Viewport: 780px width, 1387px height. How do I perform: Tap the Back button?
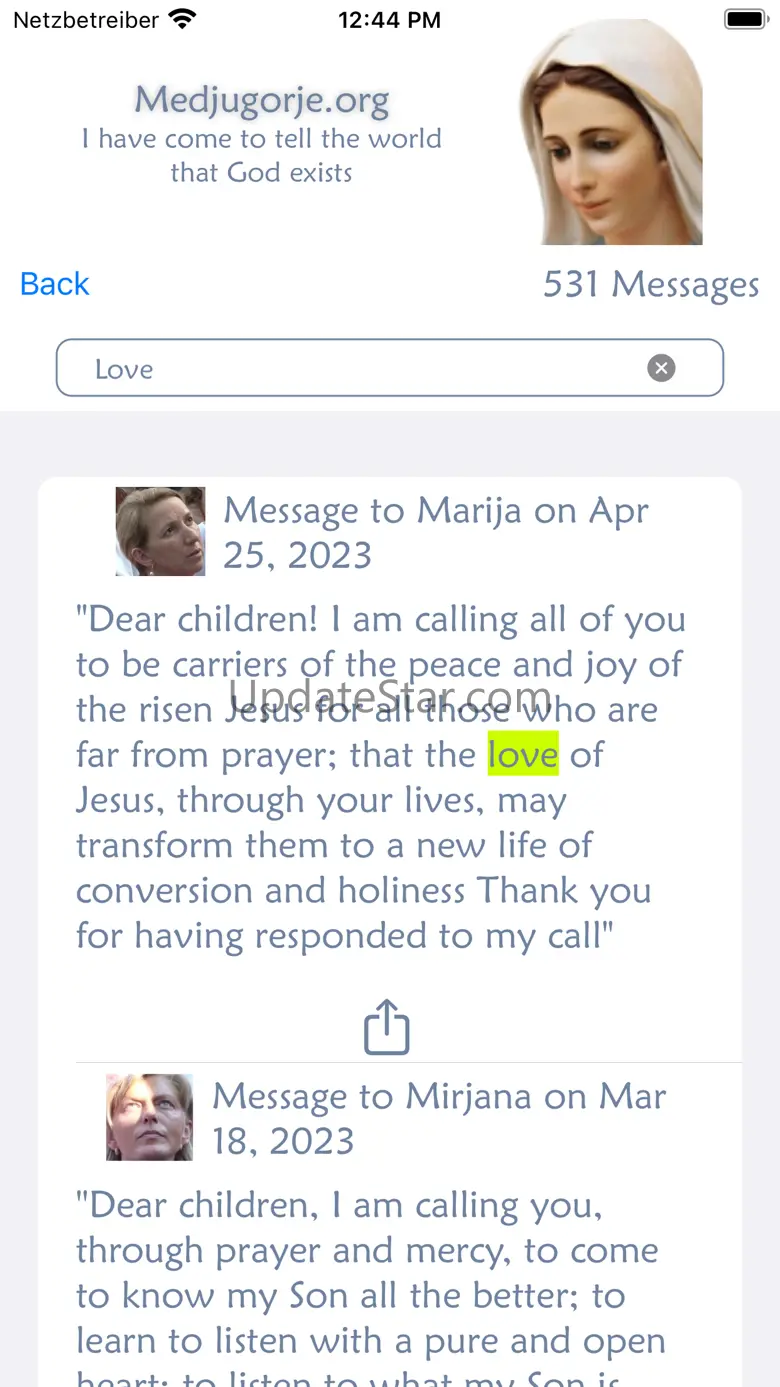[x=55, y=284]
